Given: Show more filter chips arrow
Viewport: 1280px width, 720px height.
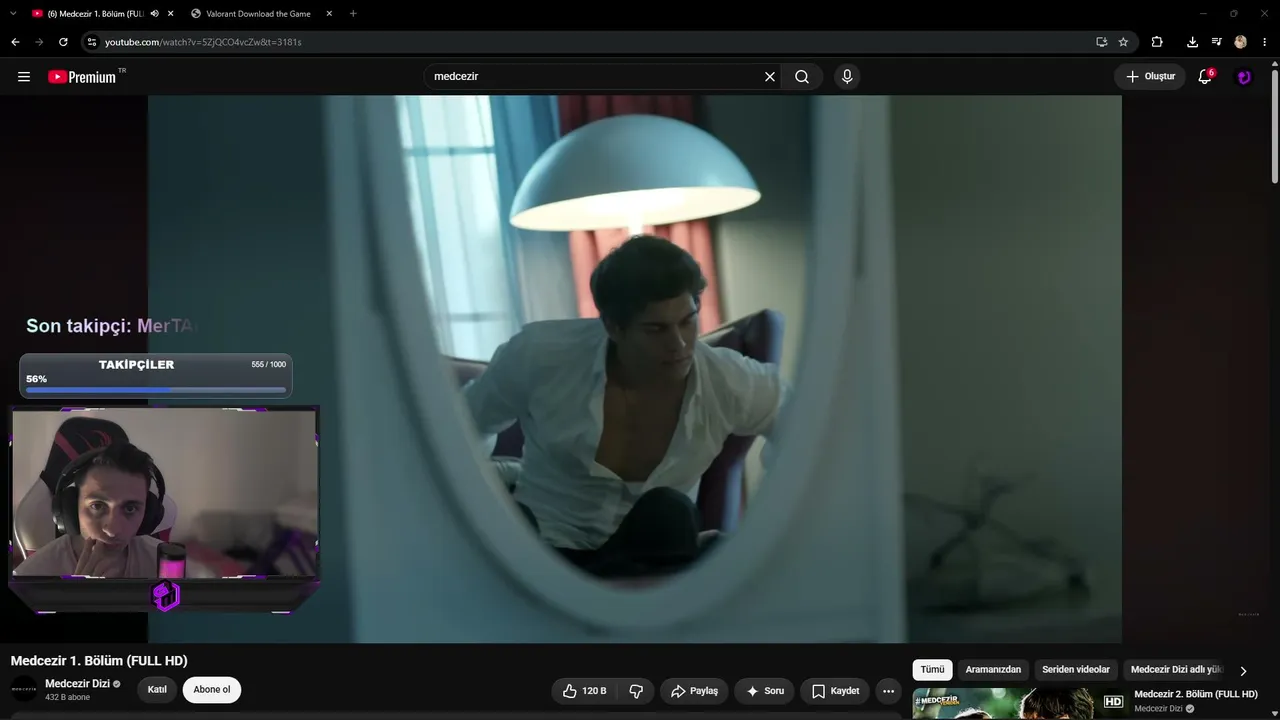Looking at the screenshot, I should [x=1243, y=671].
